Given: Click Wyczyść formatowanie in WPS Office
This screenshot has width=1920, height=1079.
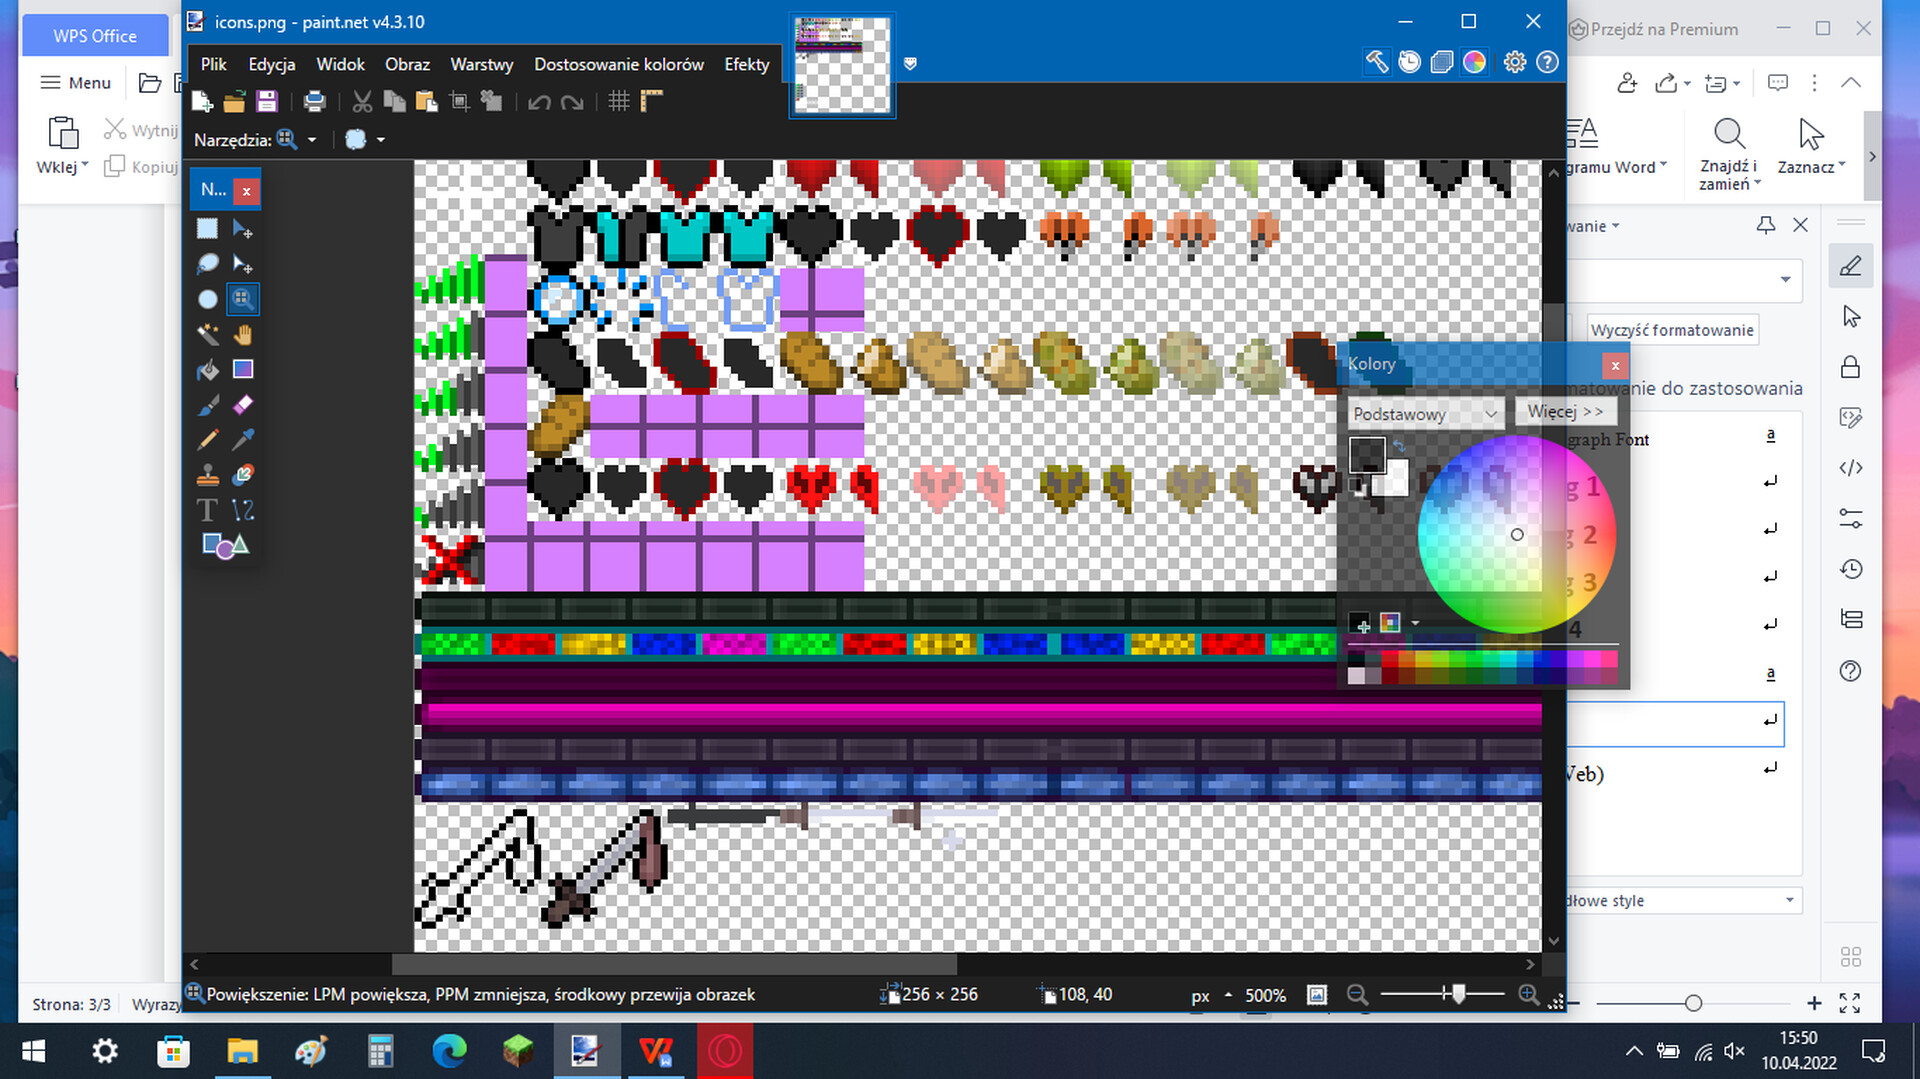Looking at the screenshot, I should 1671,329.
